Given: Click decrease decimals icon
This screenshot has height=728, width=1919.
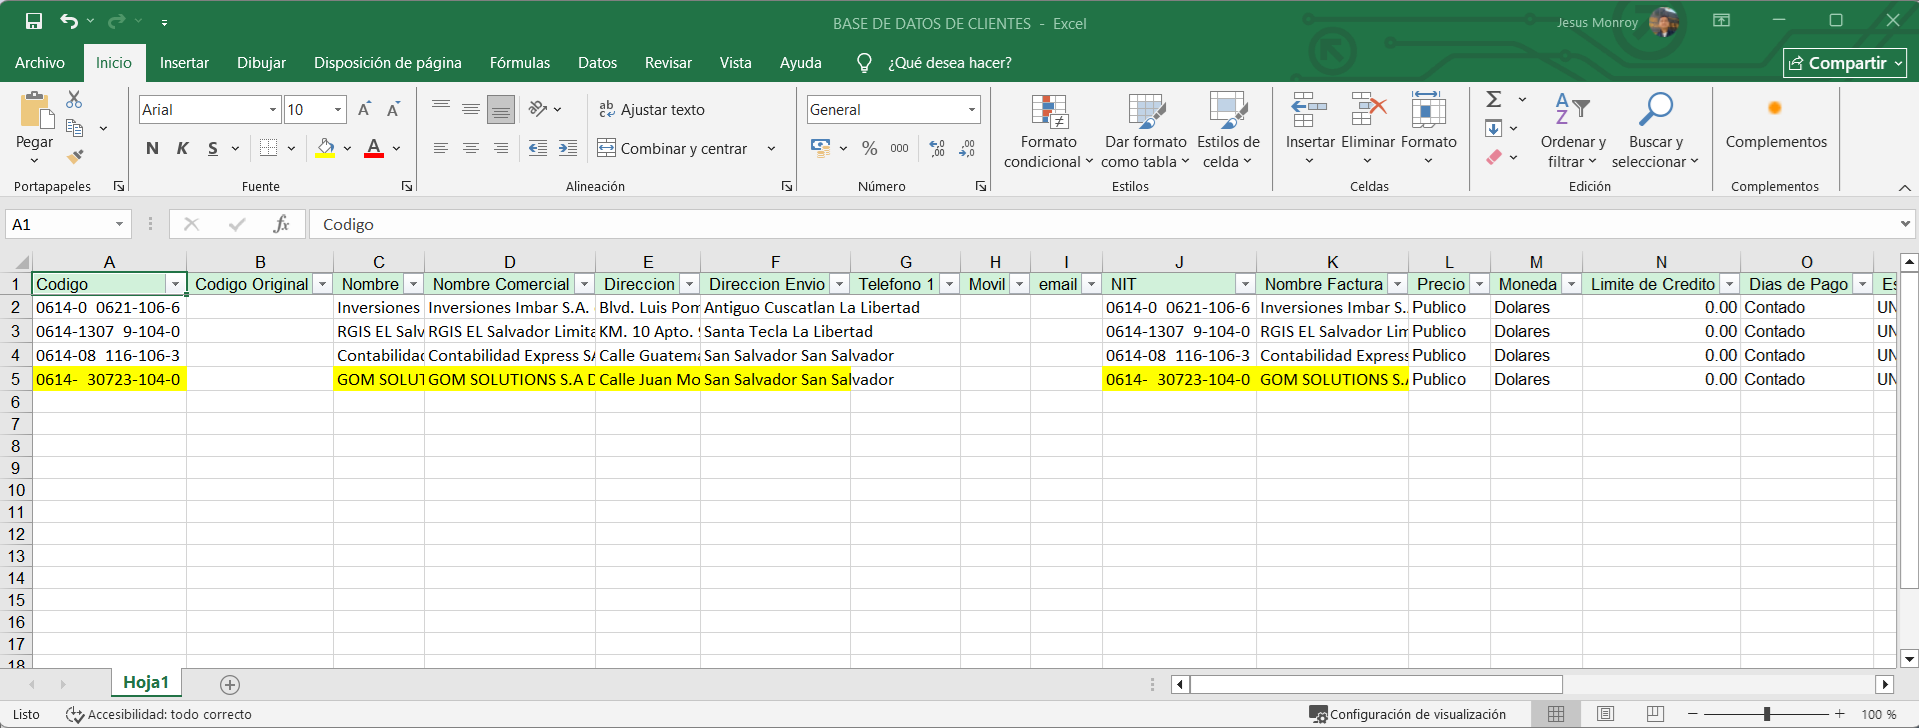Looking at the screenshot, I should pyautogui.click(x=967, y=148).
